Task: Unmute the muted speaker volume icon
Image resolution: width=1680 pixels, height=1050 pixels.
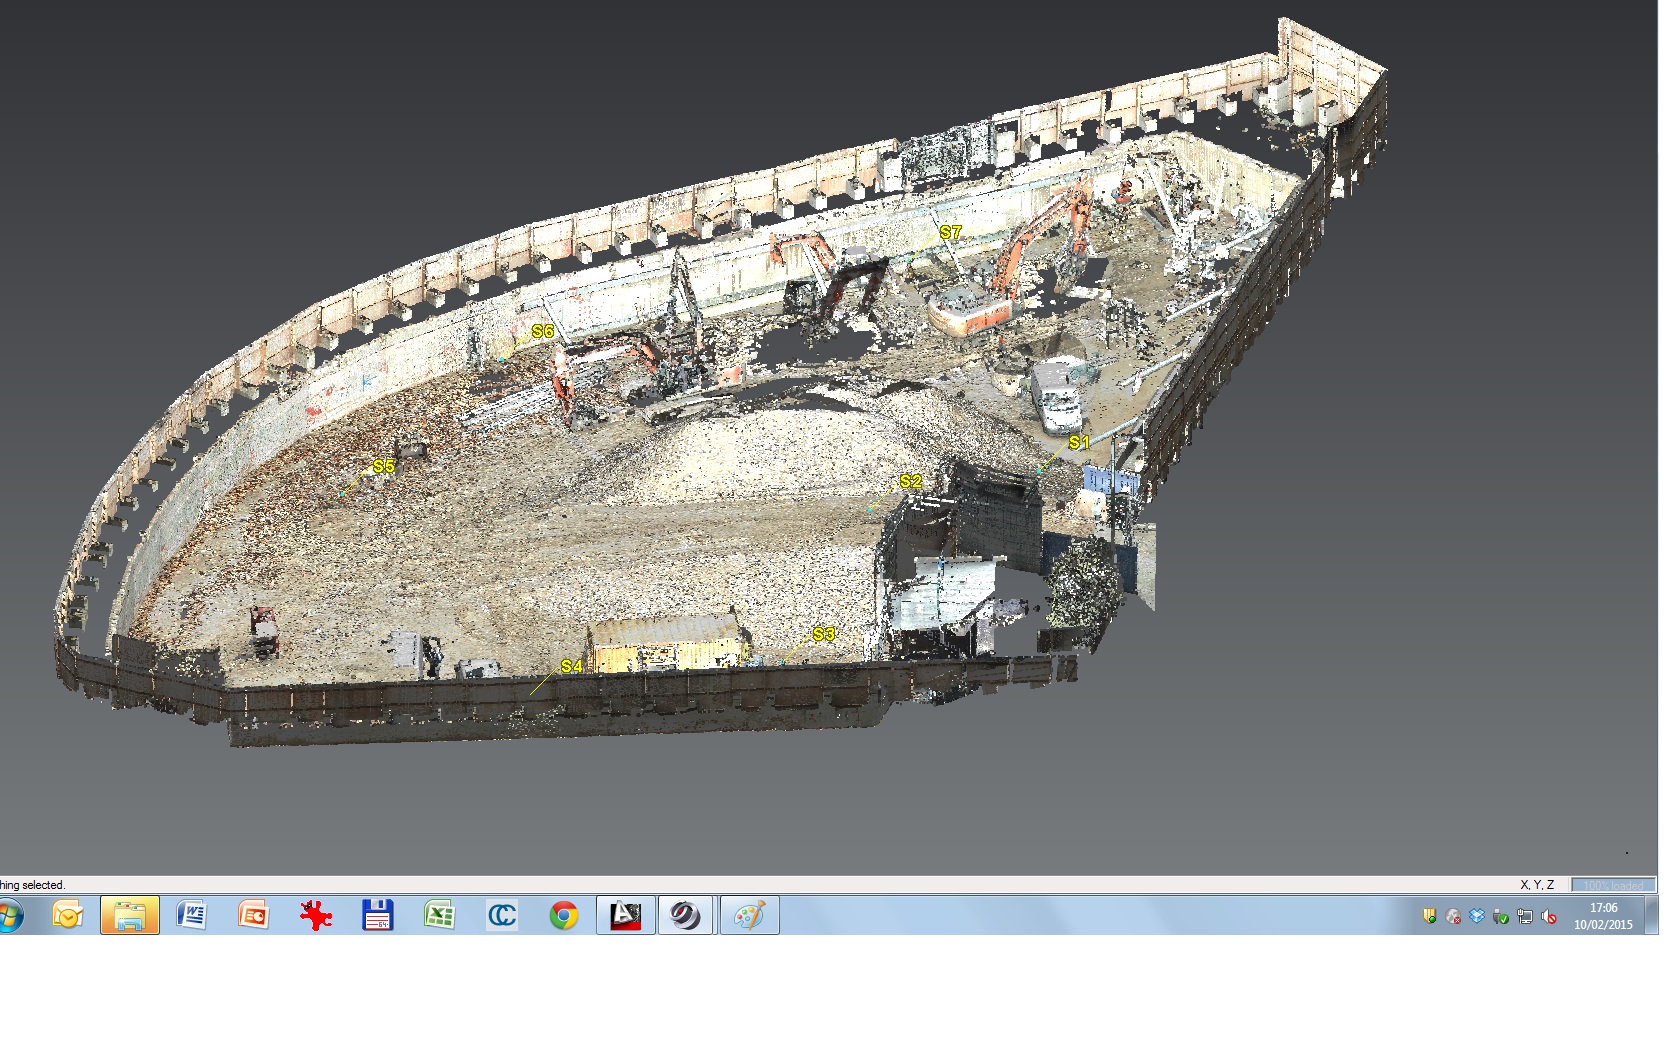Action: click(1549, 916)
